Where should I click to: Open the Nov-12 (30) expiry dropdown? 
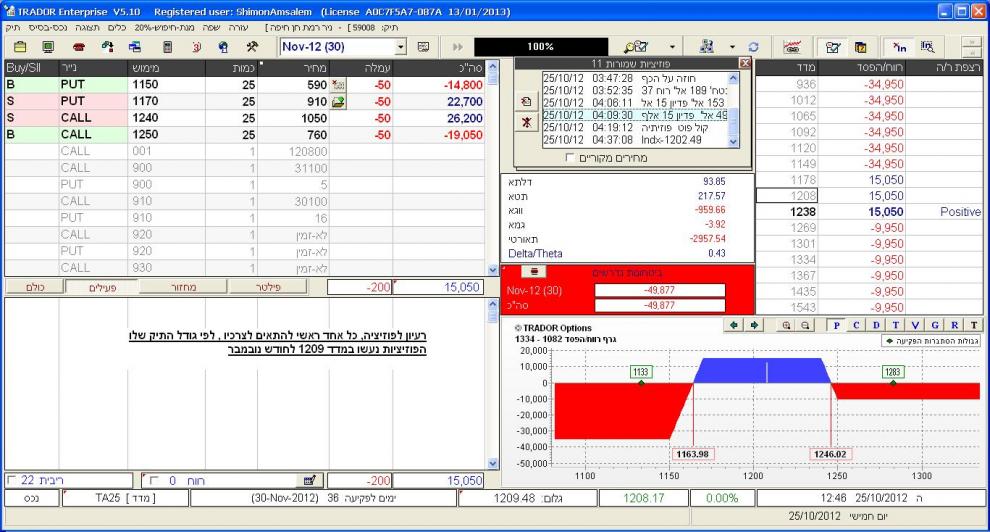coord(402,47)
